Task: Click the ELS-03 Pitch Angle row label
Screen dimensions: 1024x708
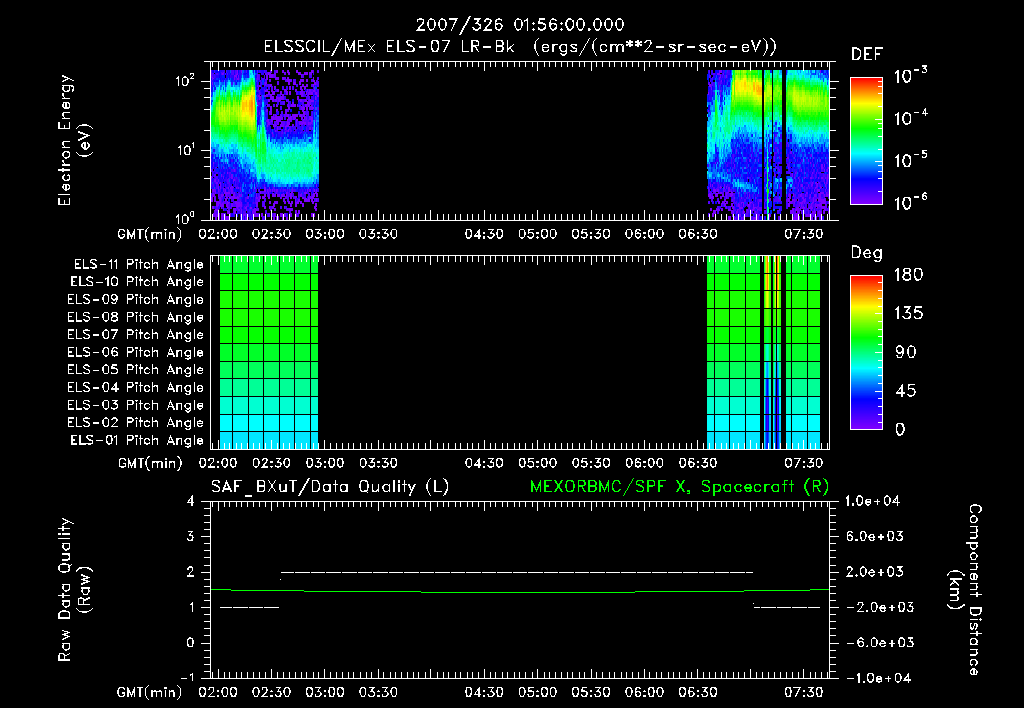Action: click(x=136, y=405)
